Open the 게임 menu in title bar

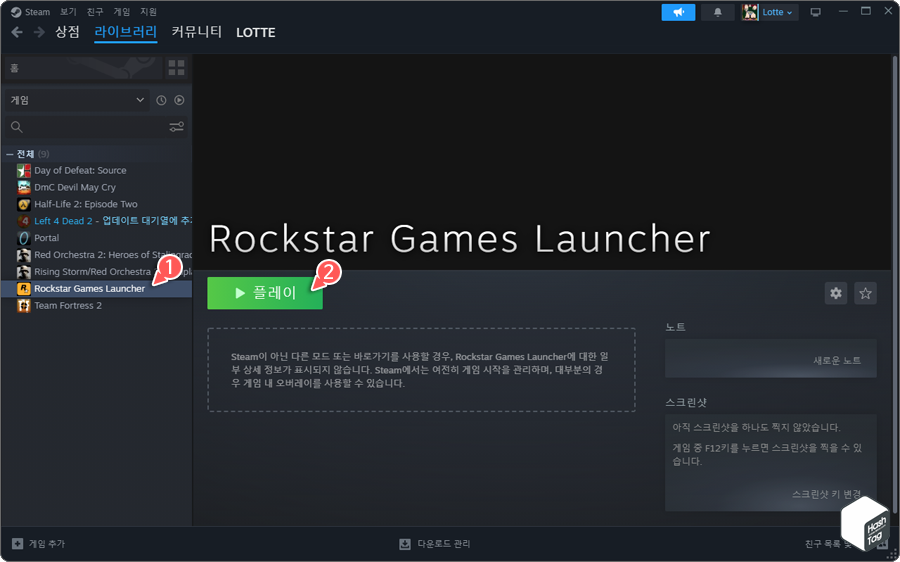(122, 11)
